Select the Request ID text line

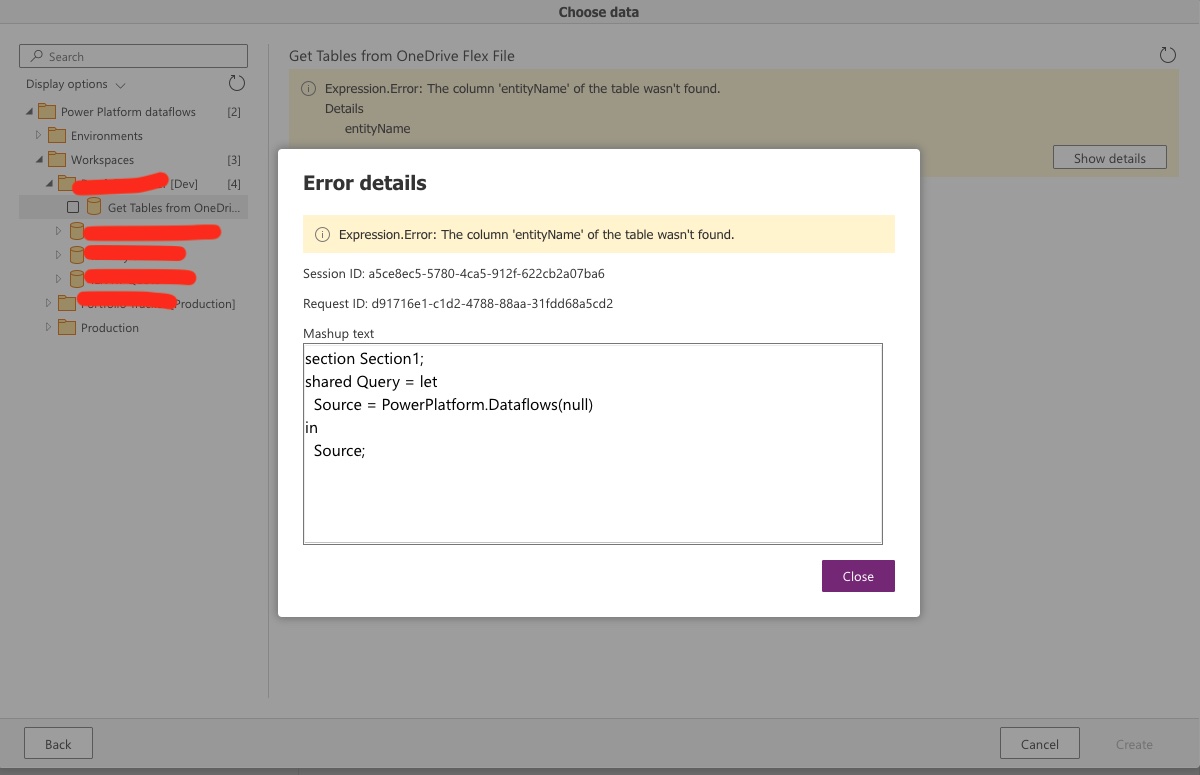point(458,303)
